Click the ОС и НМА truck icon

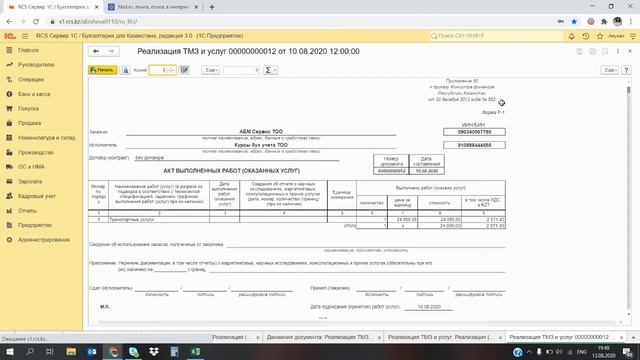[x=9, y=167]
